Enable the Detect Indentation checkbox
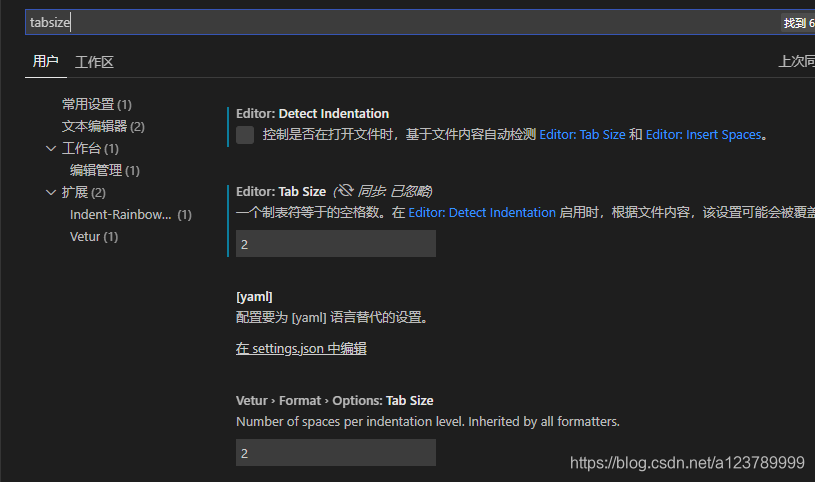The height and width of the screenshot is (482, 815). coord(245,135)
